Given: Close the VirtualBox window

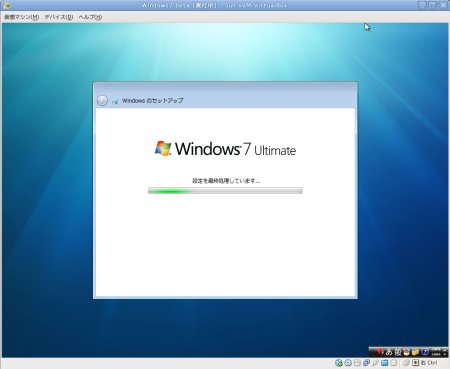Looking at the screenshot, I should coord(443,5).
